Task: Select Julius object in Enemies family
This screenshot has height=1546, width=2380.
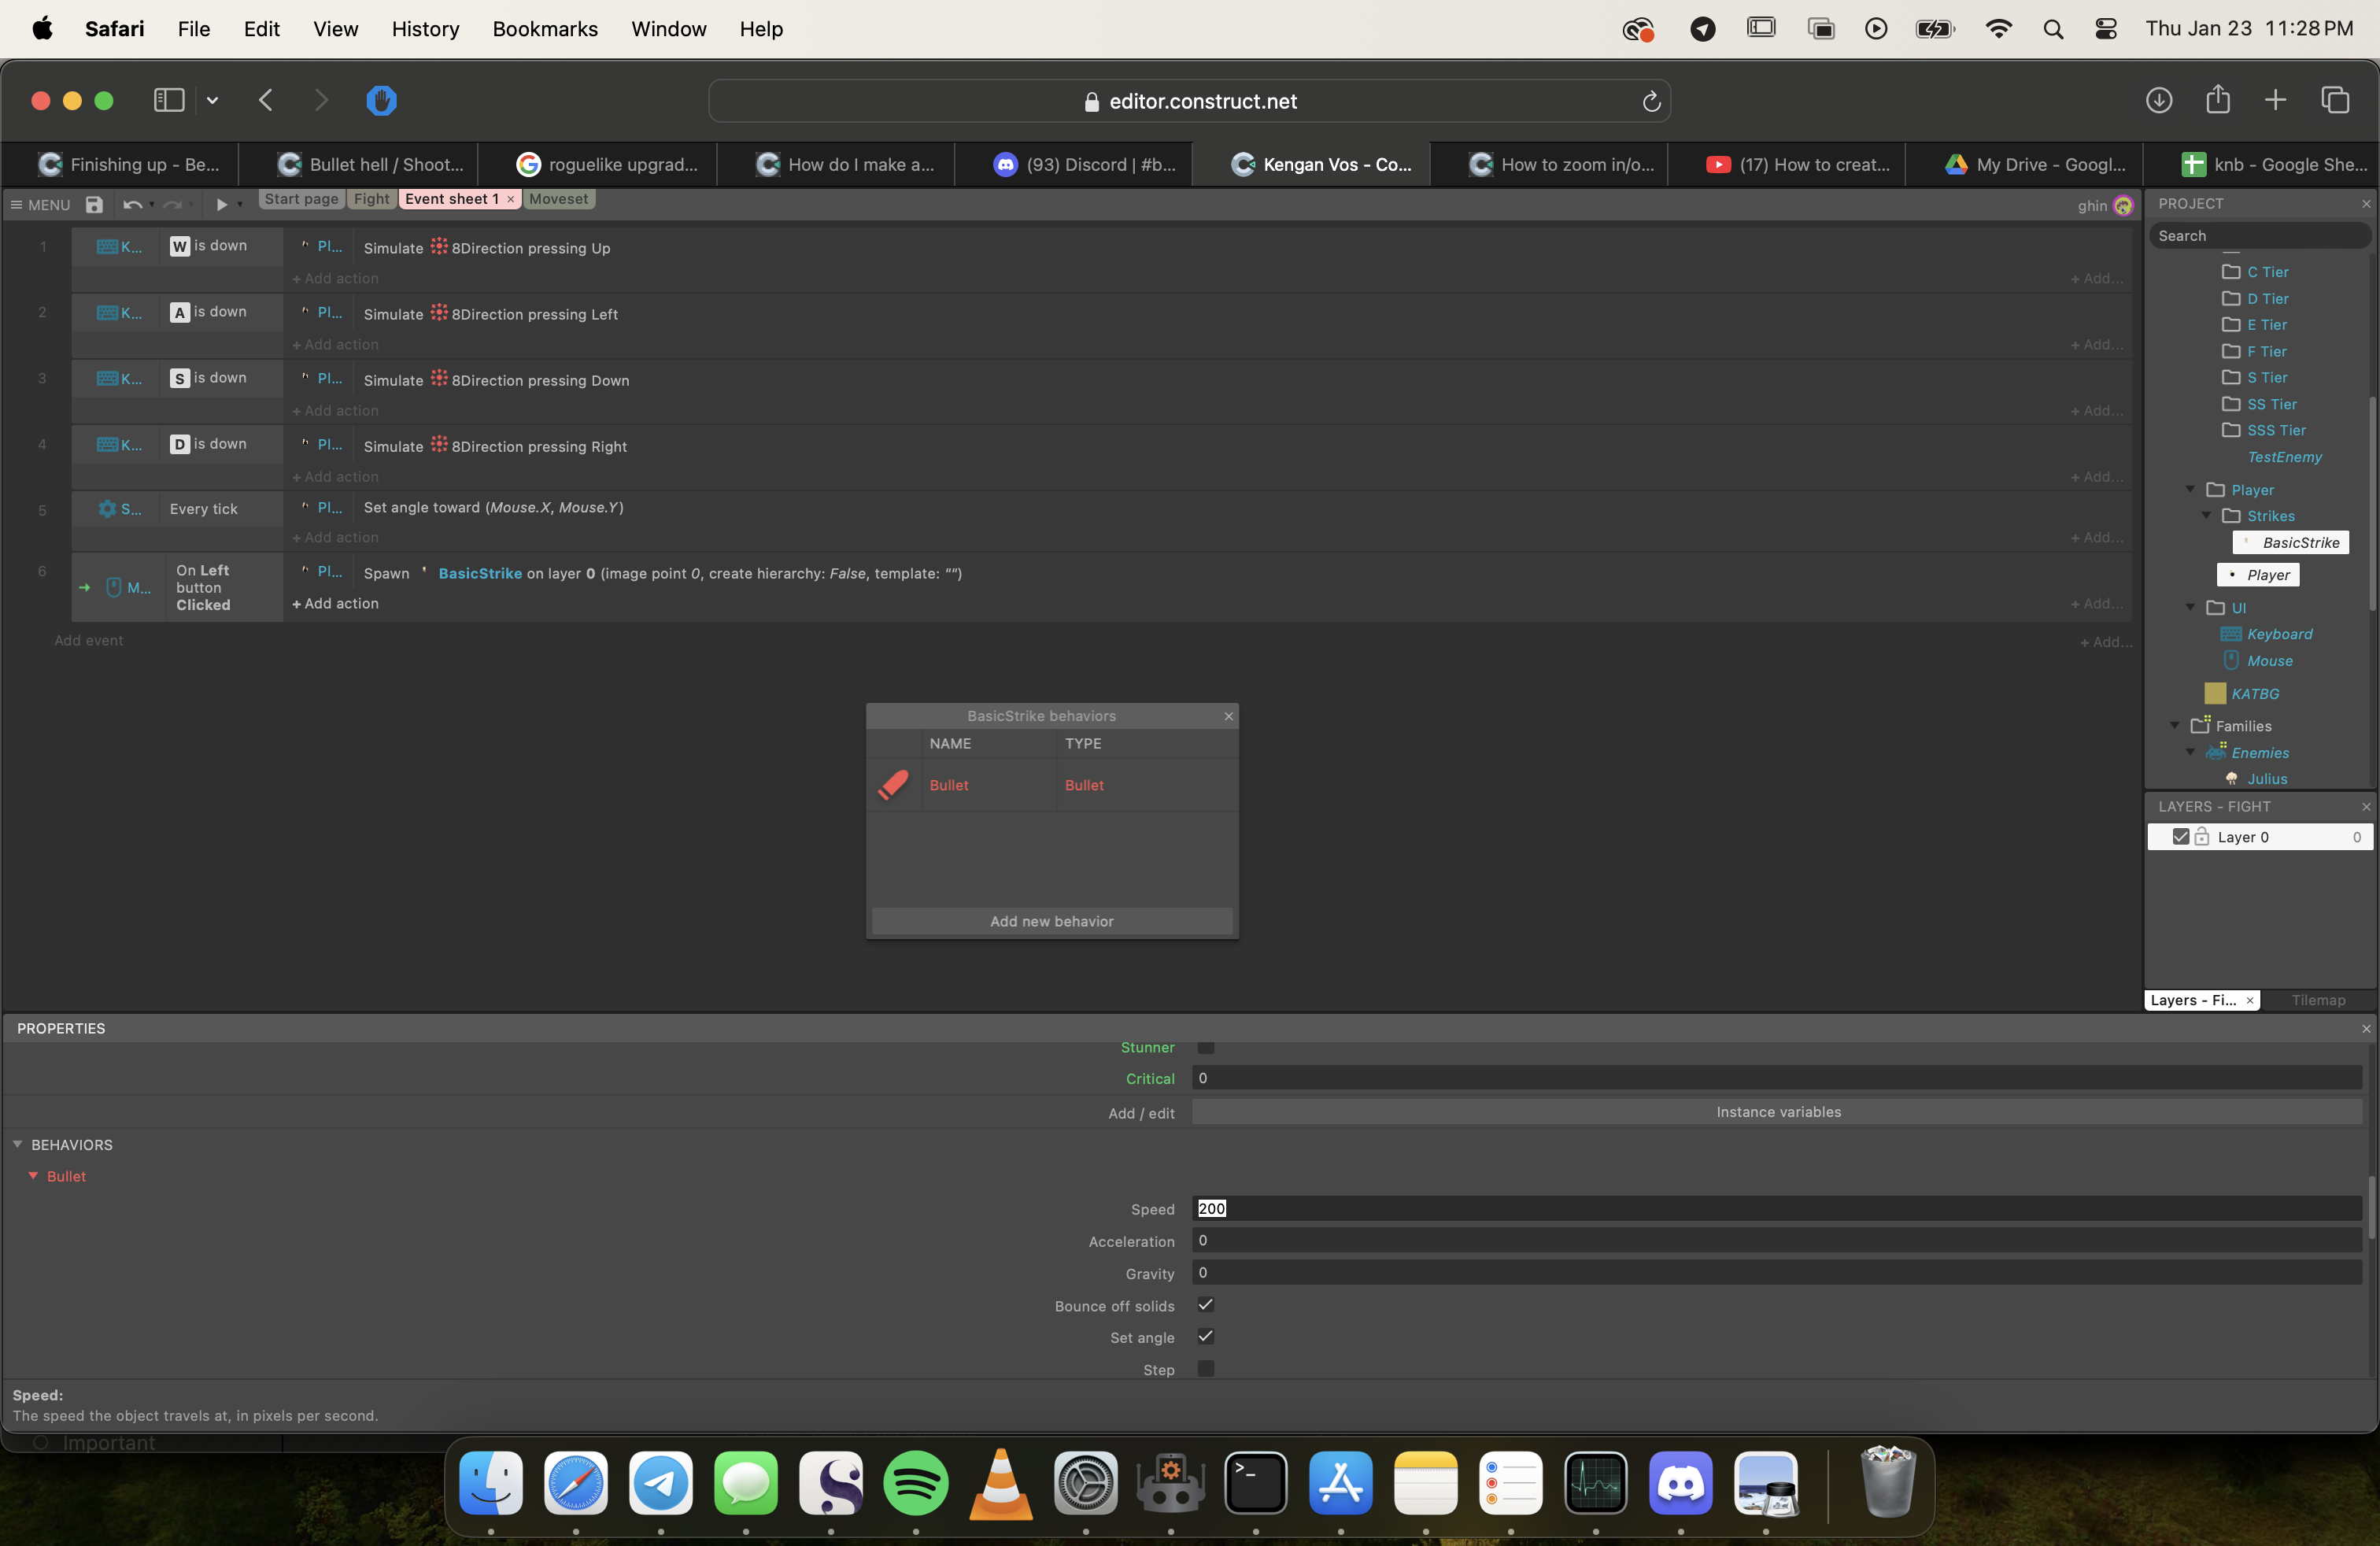Action: coord(2267,779)
